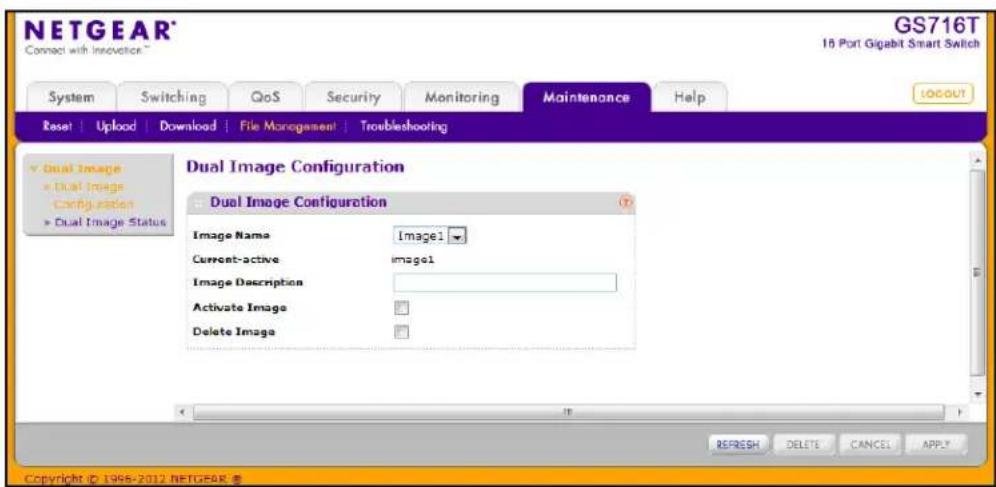Image resolution: width=996 pixels, height=487 pixels.
Task: Open the Image Name dropdown
Action: tap(431, 236)
